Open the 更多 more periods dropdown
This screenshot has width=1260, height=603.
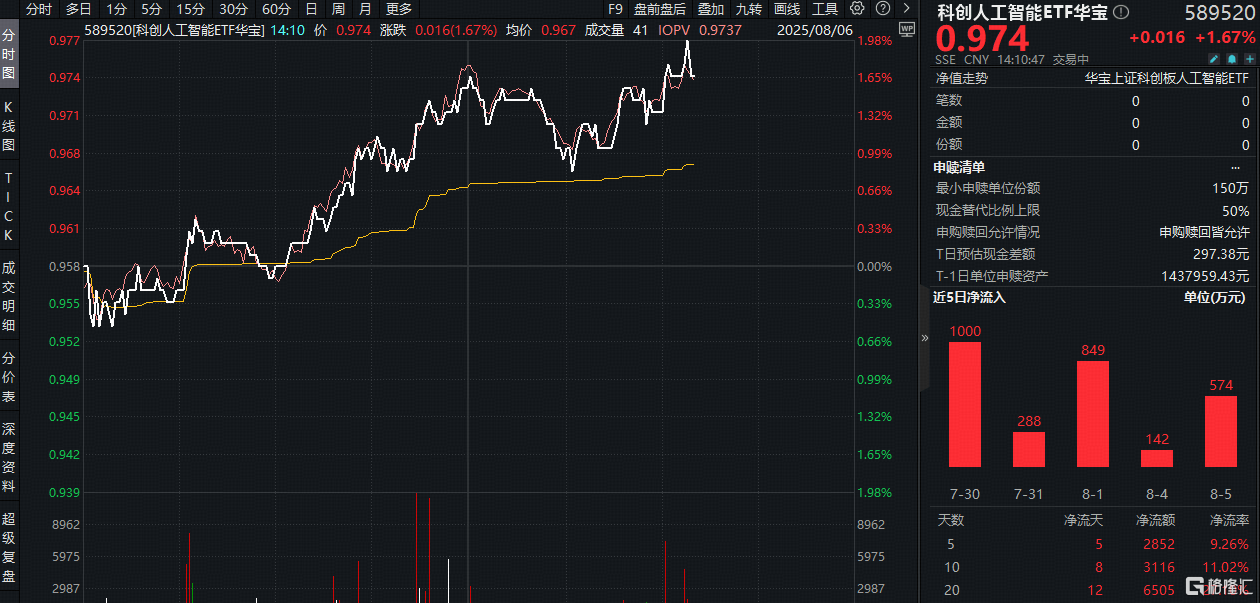point(399,9)
